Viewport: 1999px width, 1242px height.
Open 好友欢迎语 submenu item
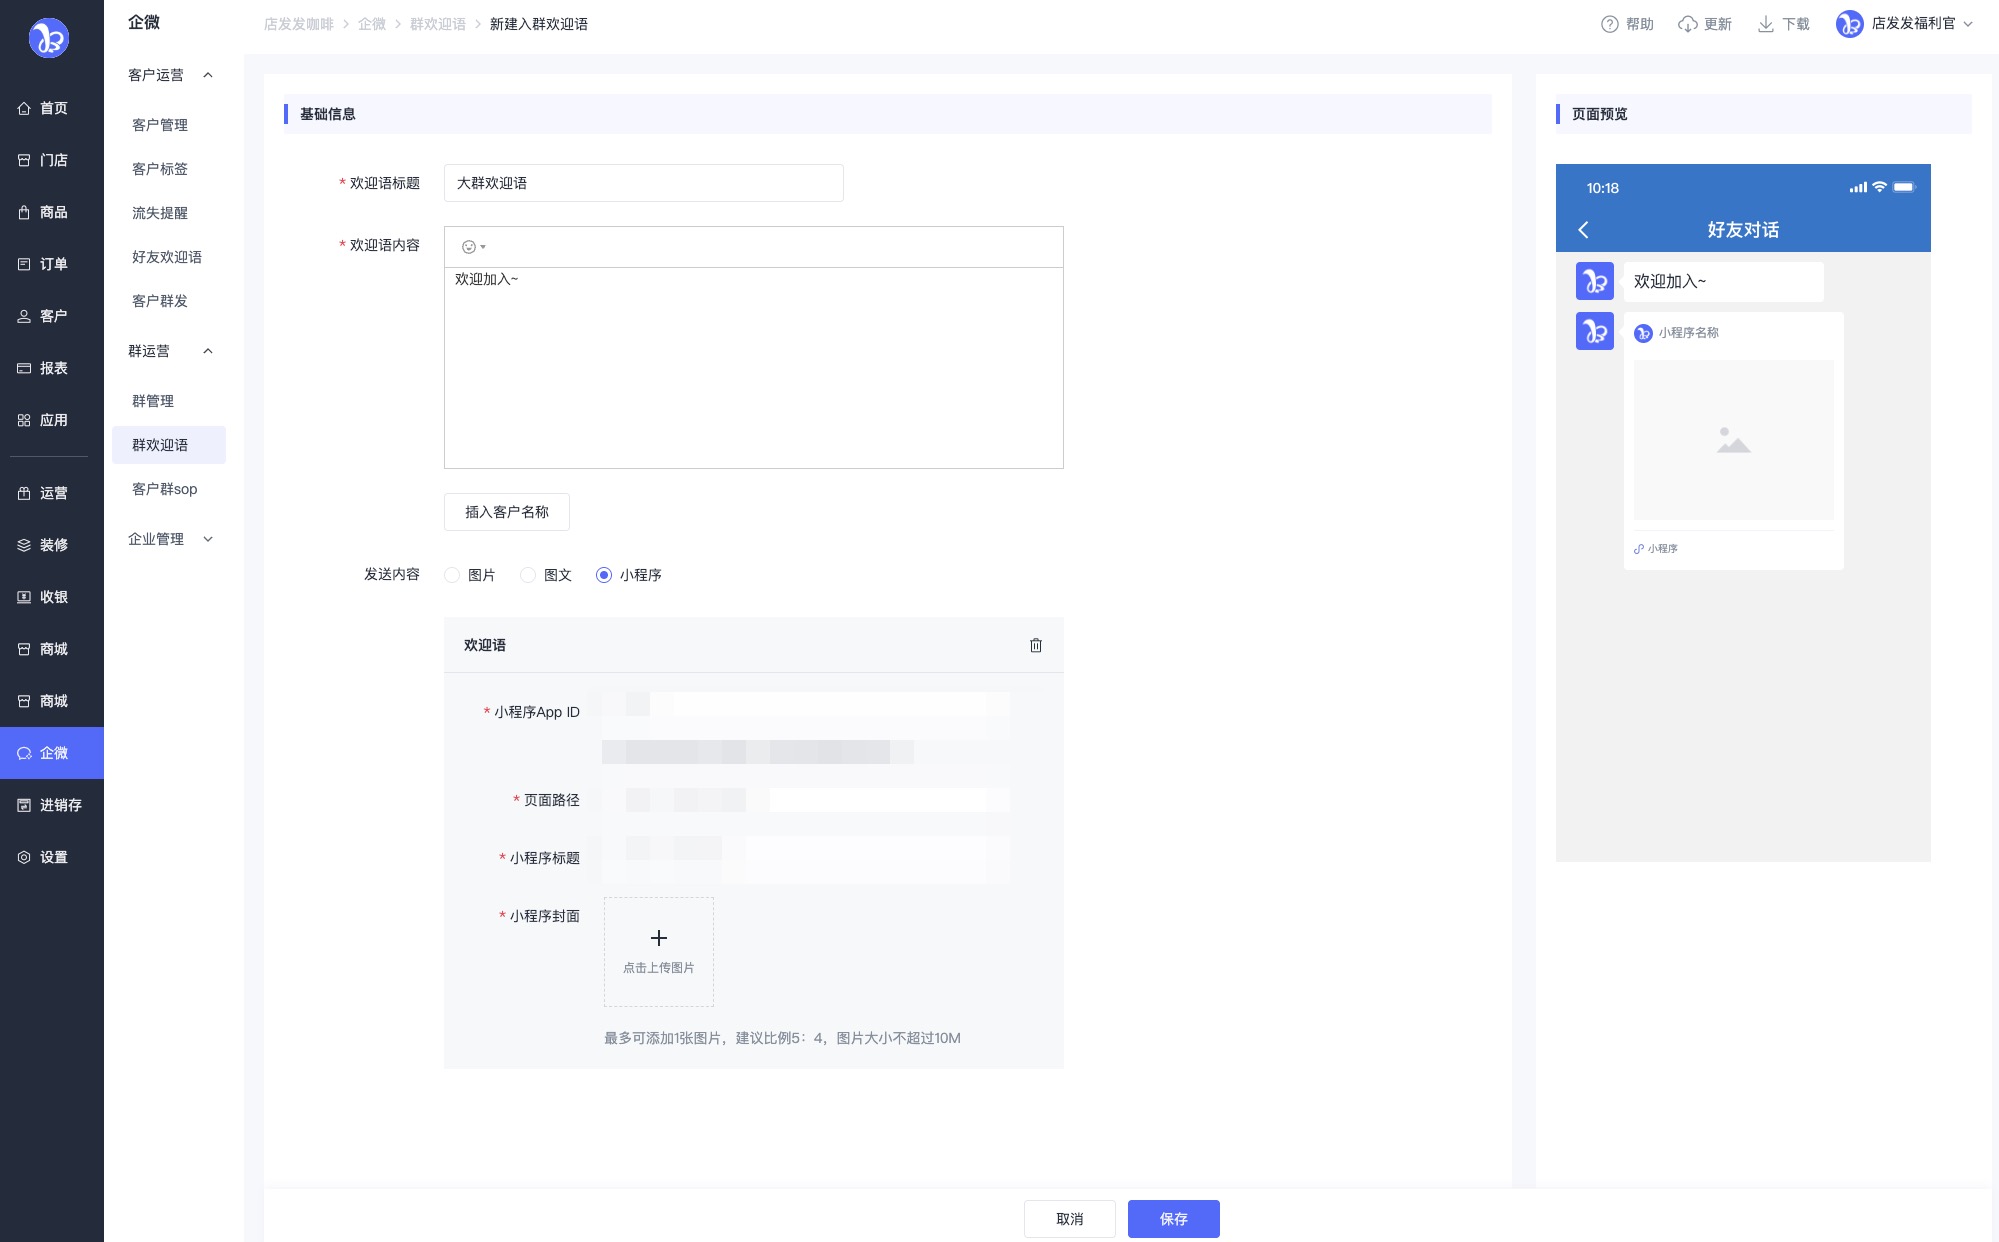tap(167, 257)
